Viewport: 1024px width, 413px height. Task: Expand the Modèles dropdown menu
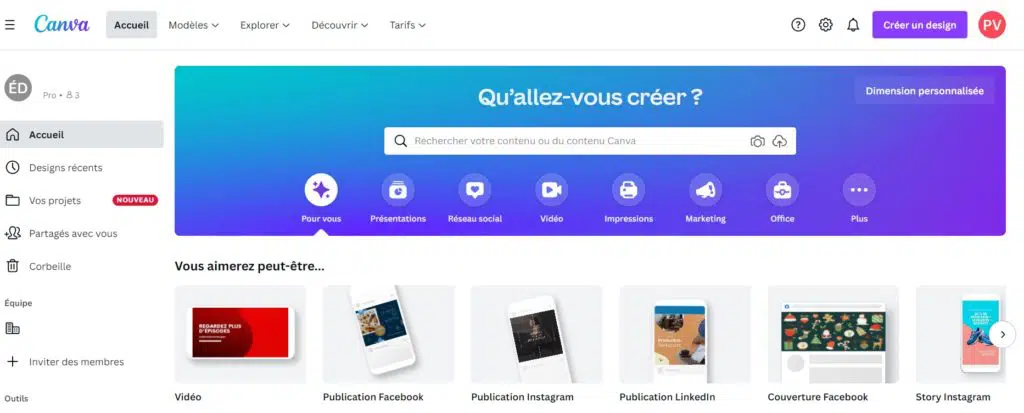pos(193,25)
